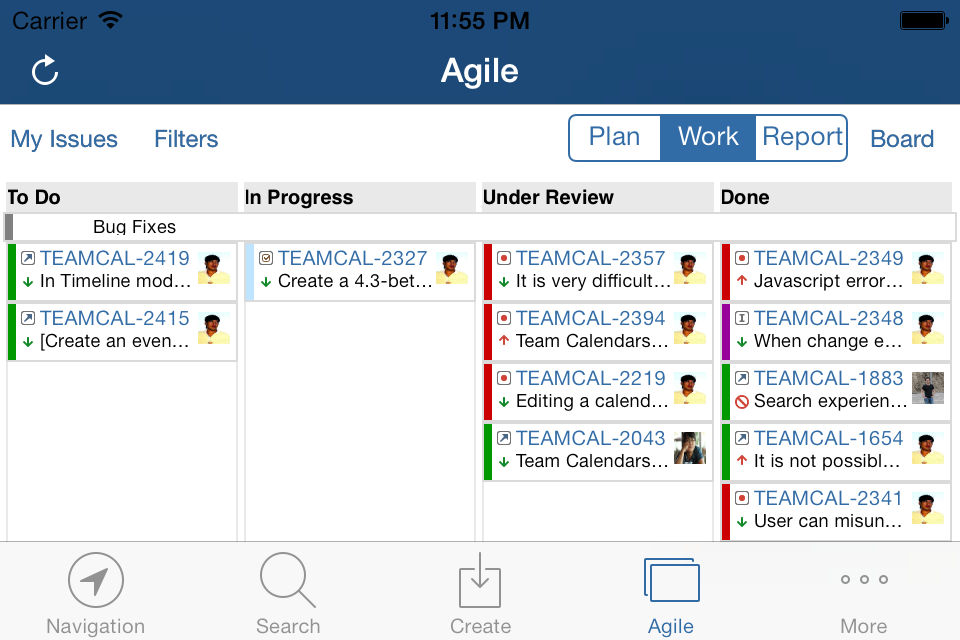Image resolution: width=960 pixels, height=640 pixels.
Task: Tap the blocked icon on TEAMCAL-1883
Action: [742, 402]
